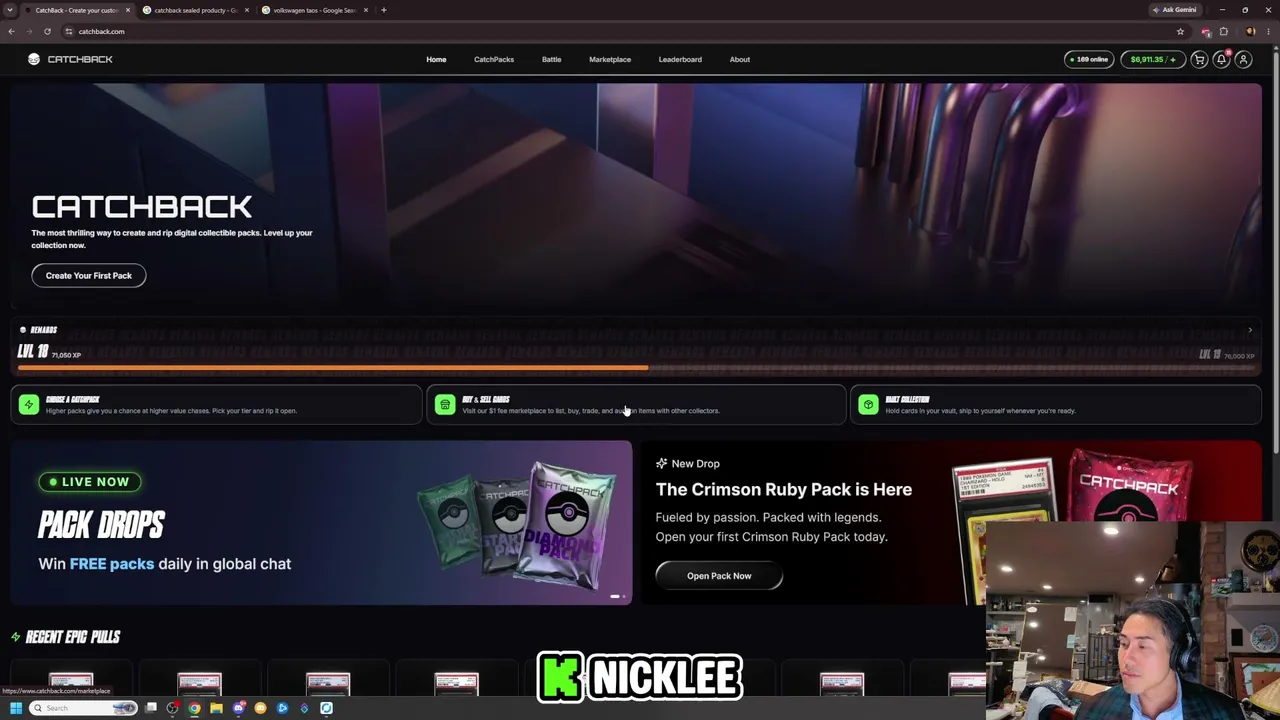This screenshot has width=1280, height=720.
Task: Launch Chrome from the taskbar
Action: [x=194, y=708]
